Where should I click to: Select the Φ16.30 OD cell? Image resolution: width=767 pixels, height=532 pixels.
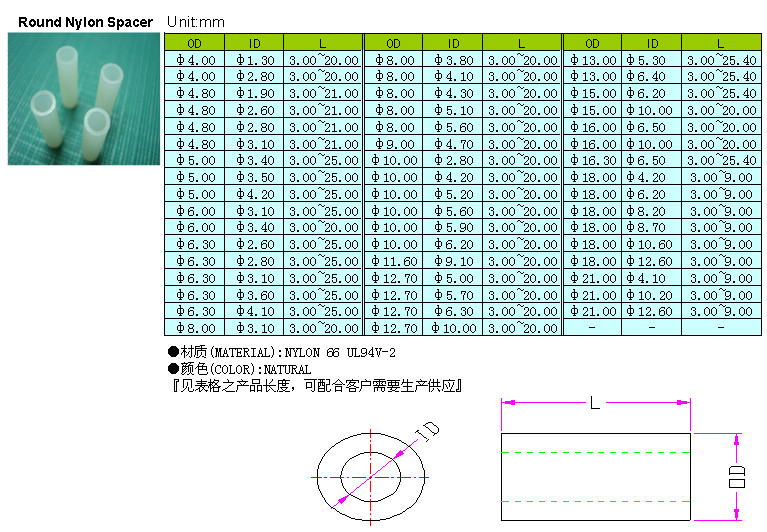point(592,160)
